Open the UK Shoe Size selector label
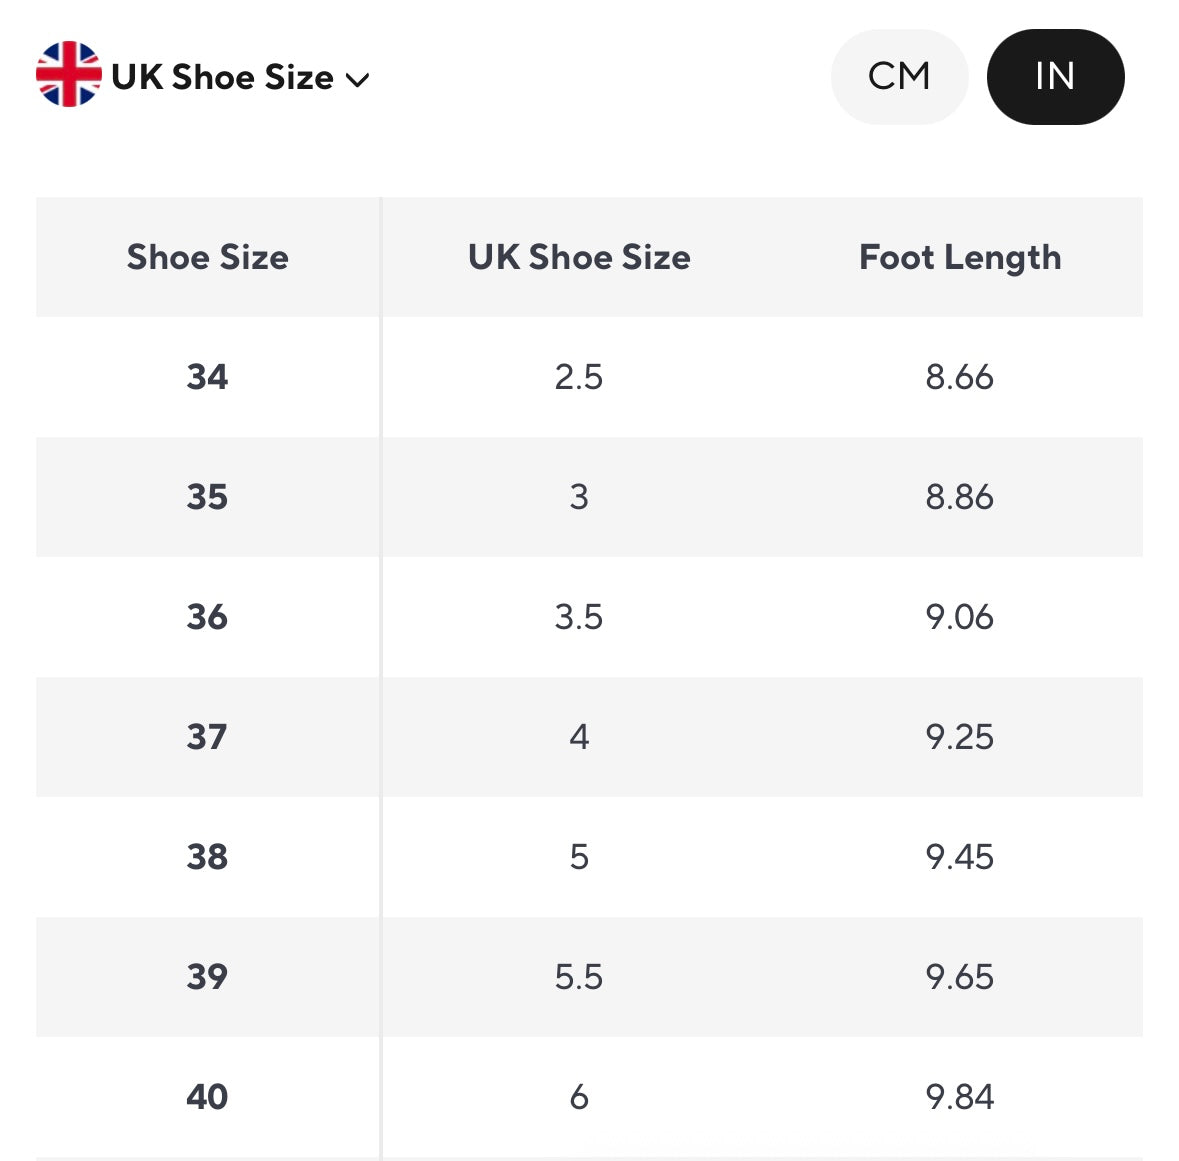 (x=222, y=77)
